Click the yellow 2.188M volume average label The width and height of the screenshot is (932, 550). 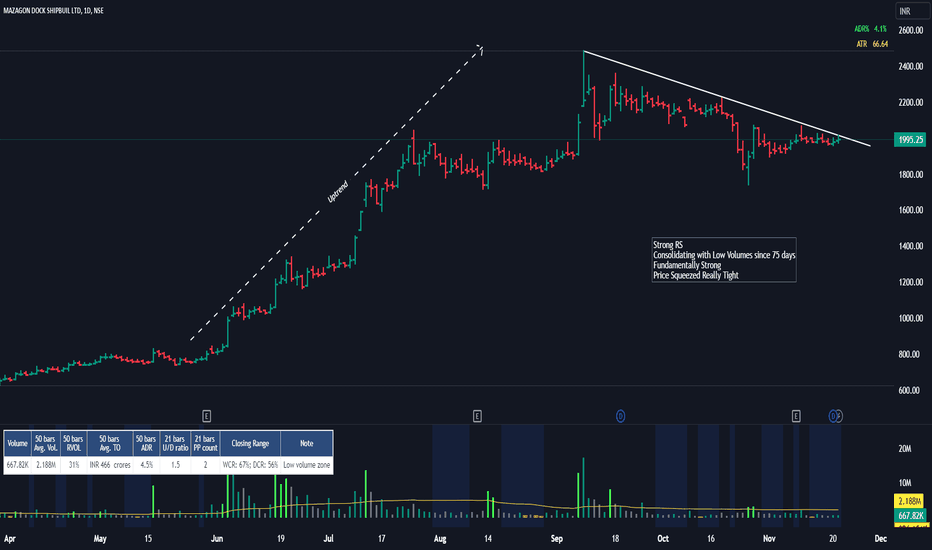(x=910, y=501)
